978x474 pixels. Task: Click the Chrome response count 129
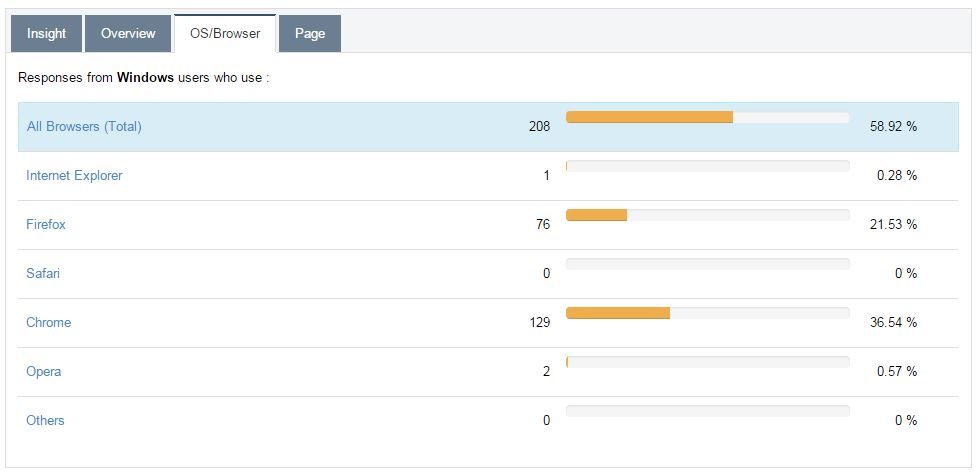pyautogui.click(x=539, y=323)
